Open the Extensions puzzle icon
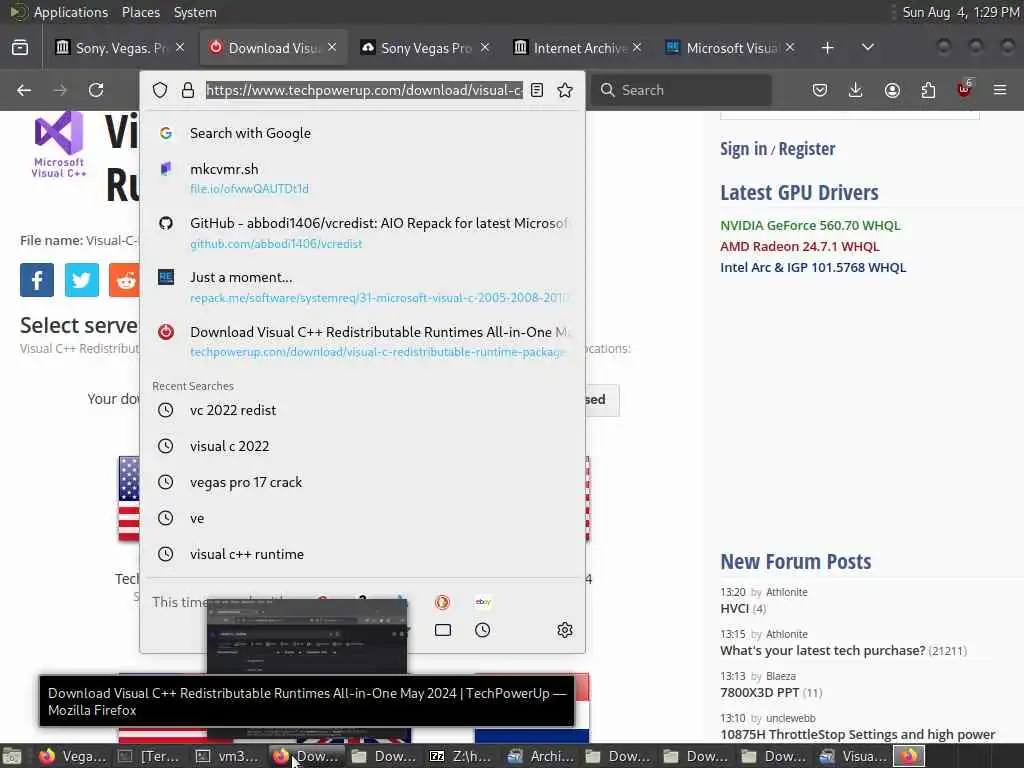 click(x=928, y=90)
